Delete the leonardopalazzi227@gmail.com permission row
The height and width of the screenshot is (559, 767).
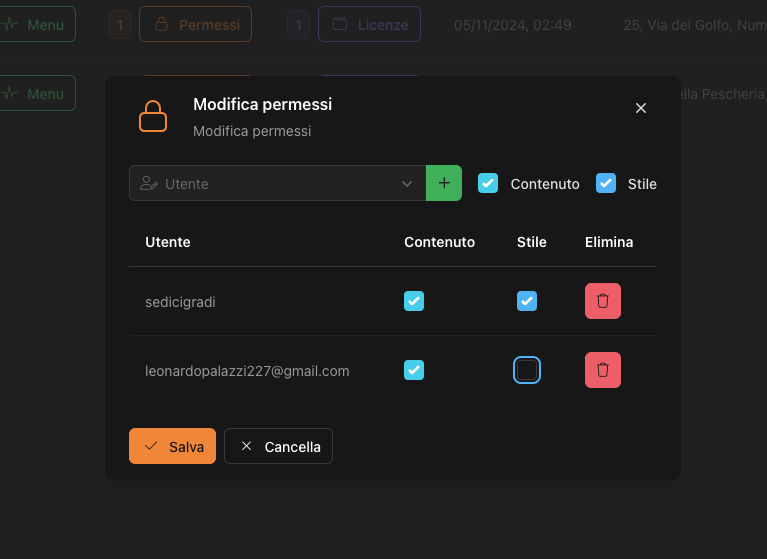[602, 370]
